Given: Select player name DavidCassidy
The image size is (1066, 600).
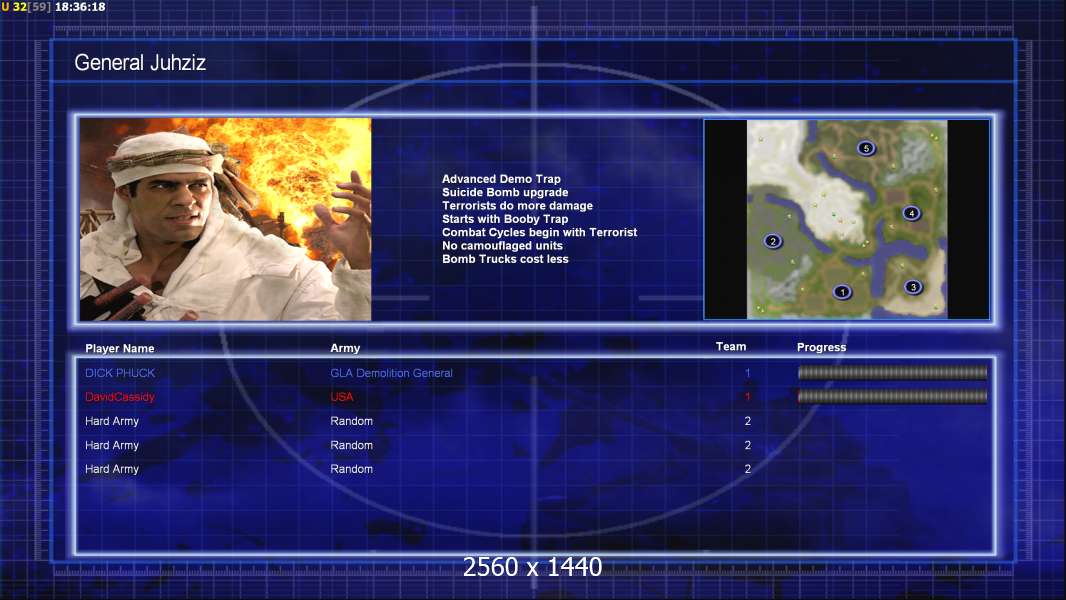Looking at the screenshot, I should pos(120,397).
